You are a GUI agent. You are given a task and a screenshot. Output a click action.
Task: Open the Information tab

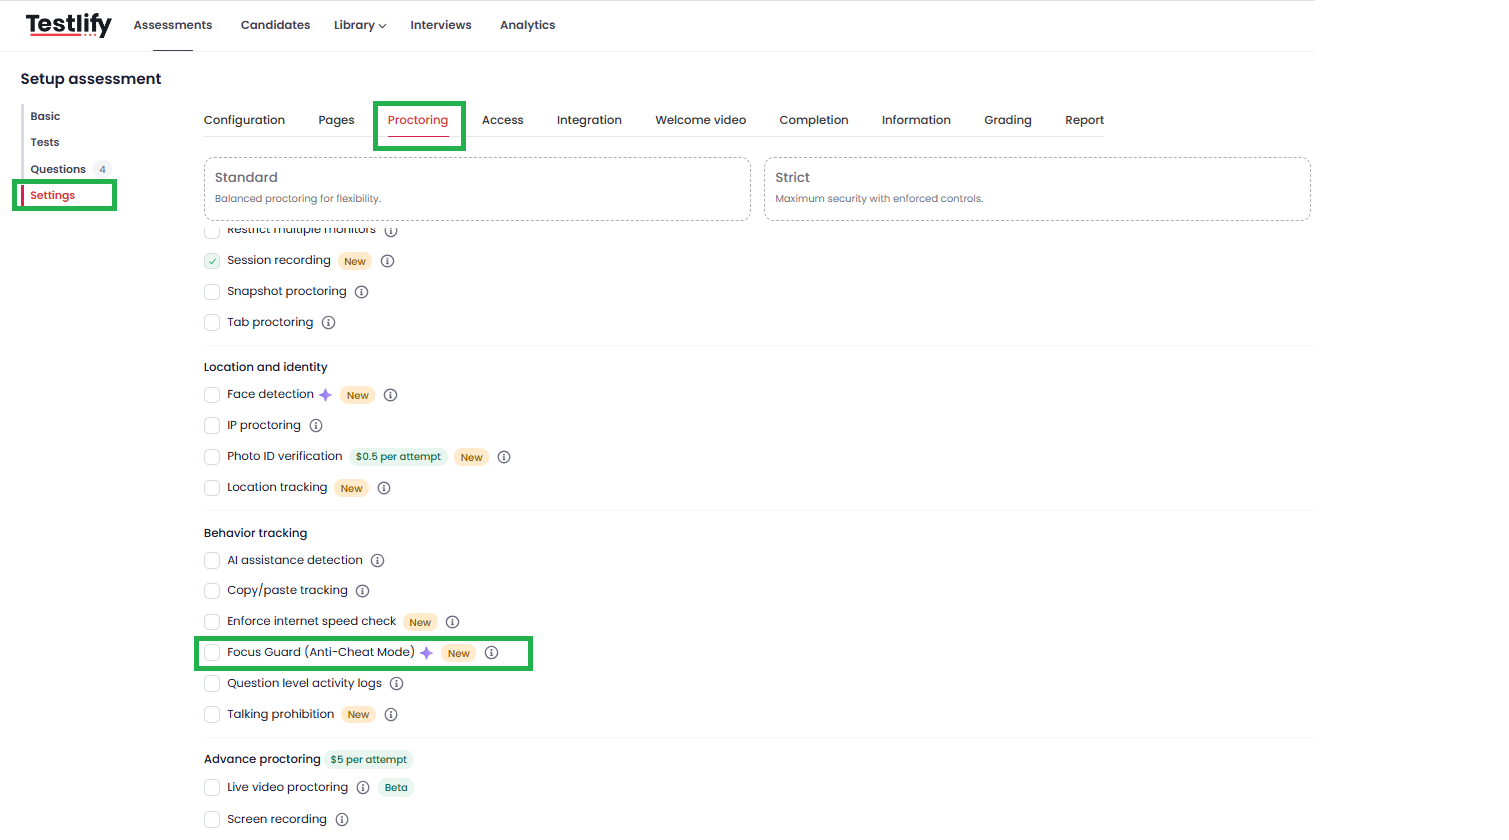click(916, 120)
